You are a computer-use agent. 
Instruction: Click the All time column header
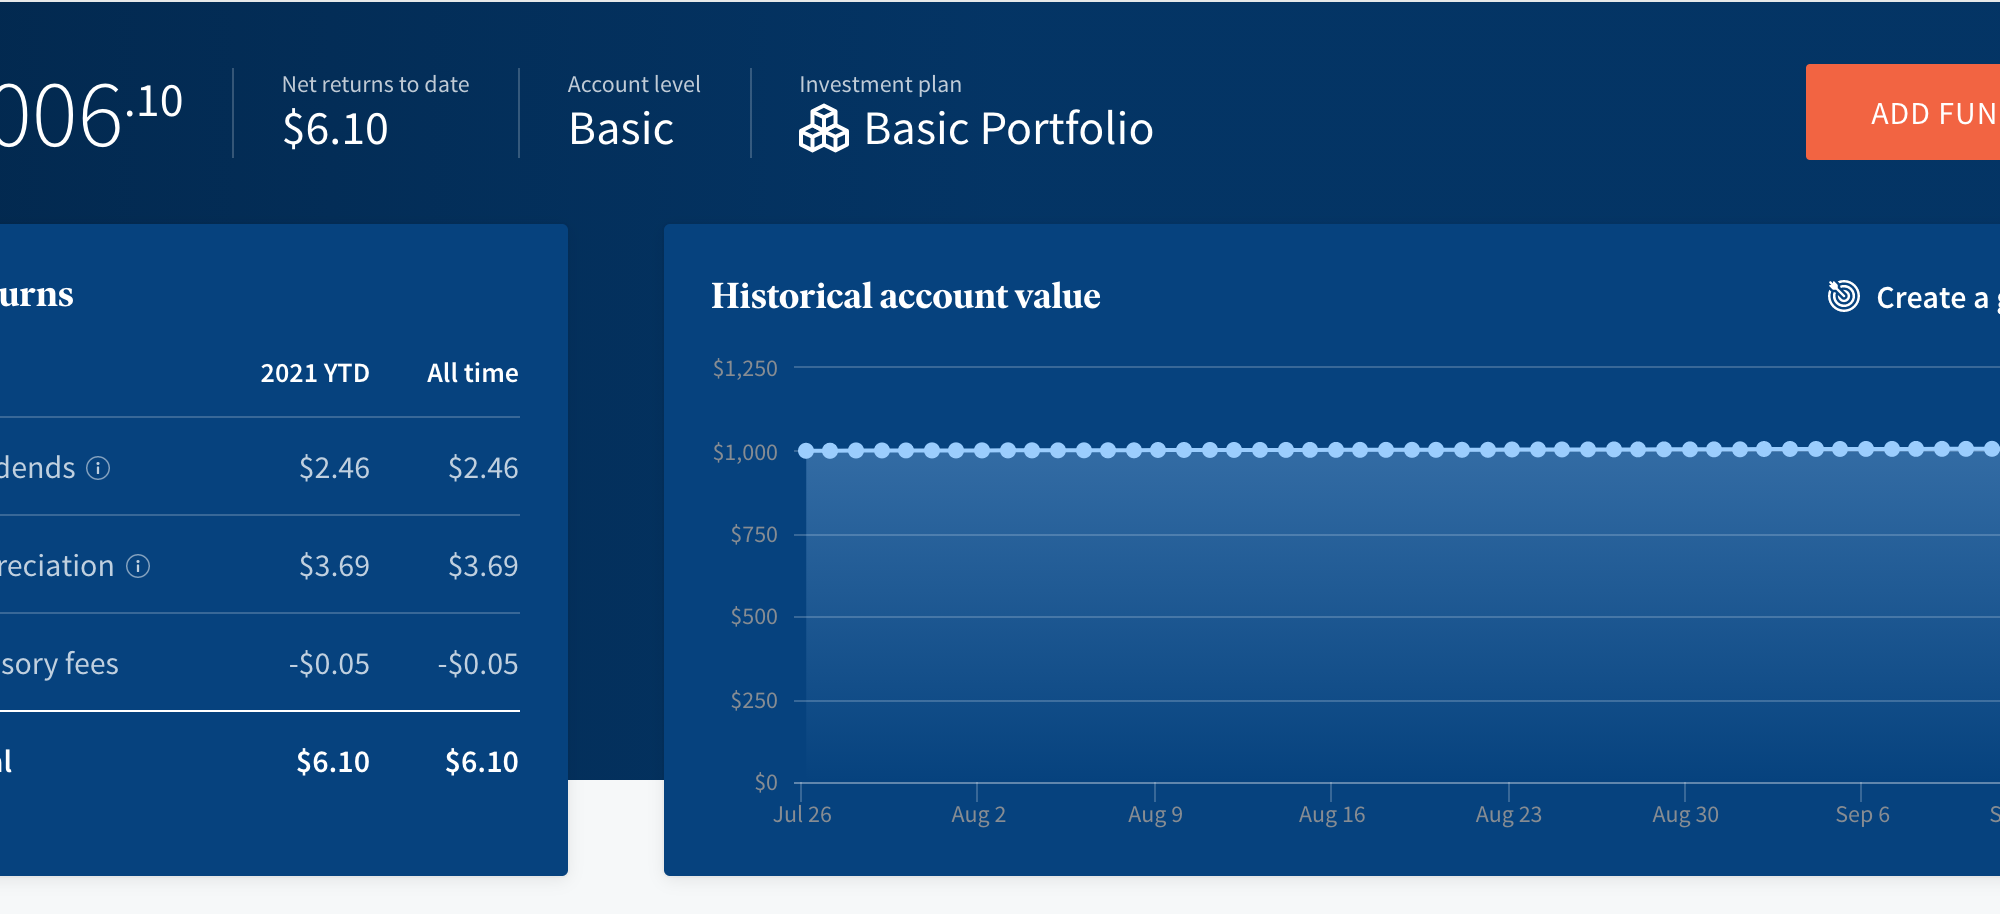[472, 373]
